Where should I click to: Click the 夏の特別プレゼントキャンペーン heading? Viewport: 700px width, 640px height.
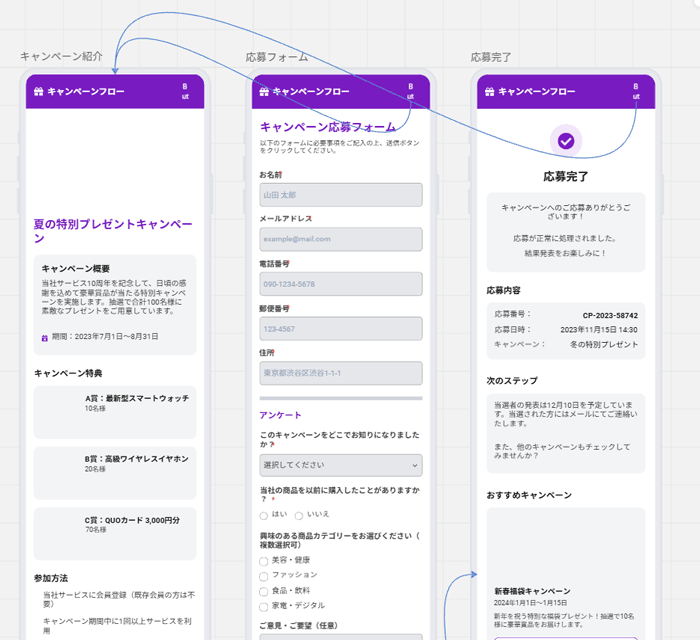pos(113,231)
